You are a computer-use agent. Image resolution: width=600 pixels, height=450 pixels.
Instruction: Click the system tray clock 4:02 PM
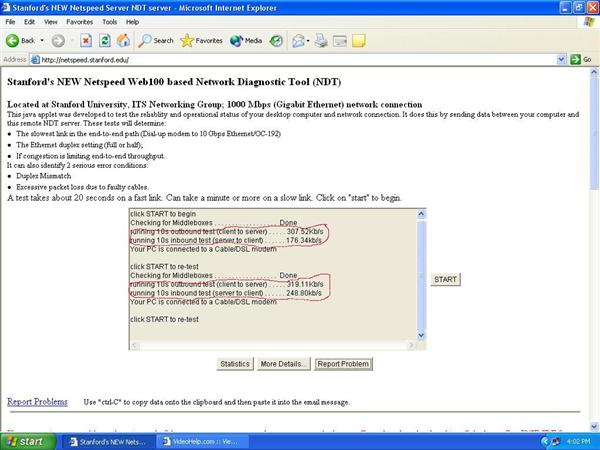coord(579,442)
